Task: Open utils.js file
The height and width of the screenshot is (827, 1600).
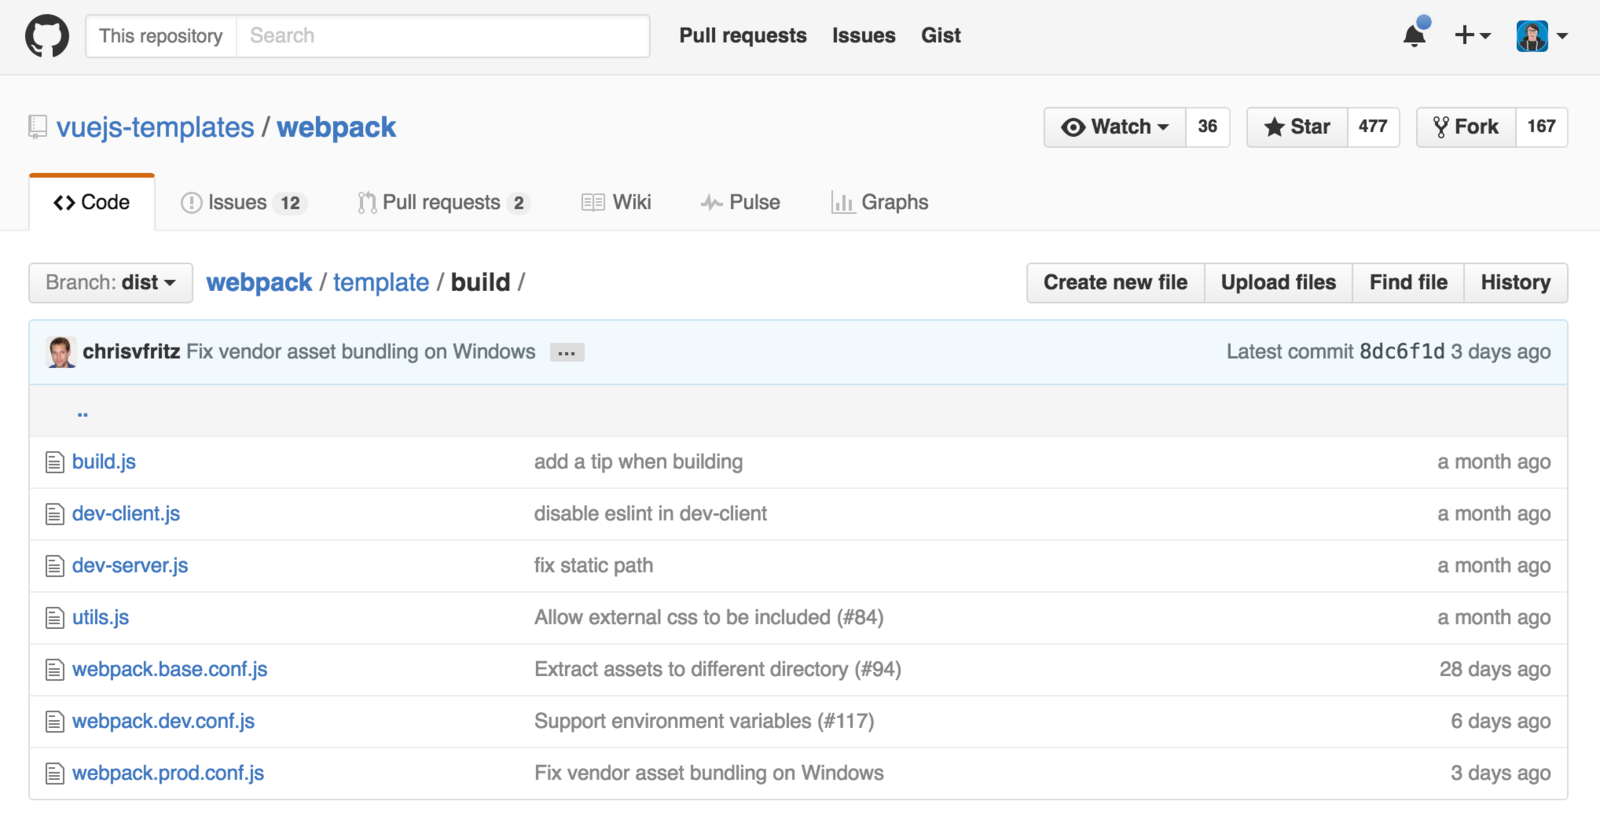Action: [x=100, y=618]
